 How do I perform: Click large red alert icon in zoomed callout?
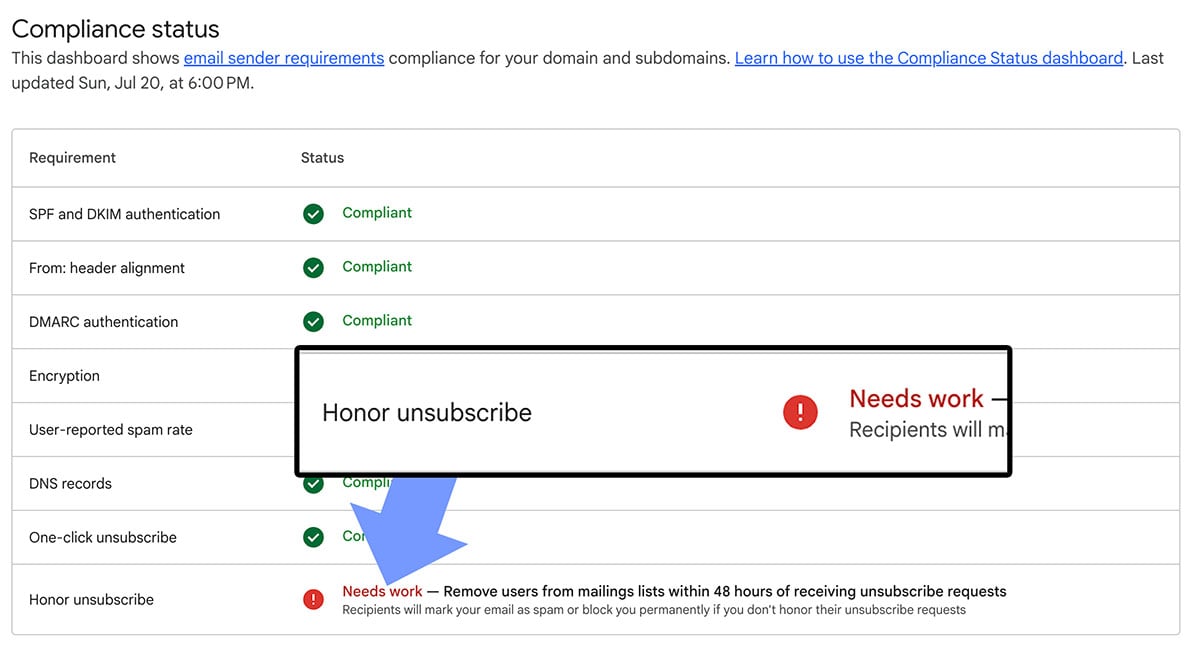point(800,412)
